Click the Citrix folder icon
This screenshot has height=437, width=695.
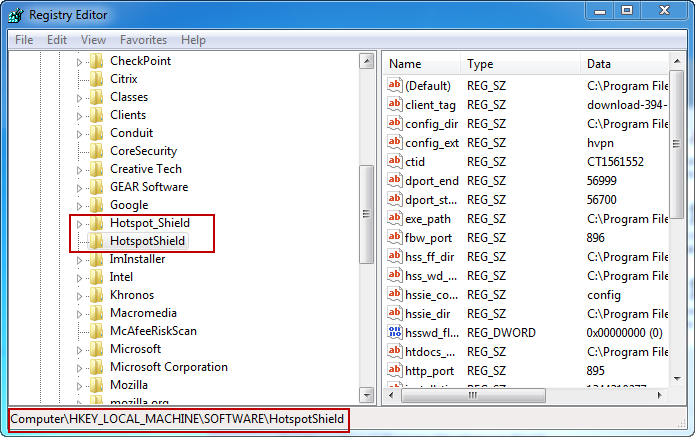point(97,79)
